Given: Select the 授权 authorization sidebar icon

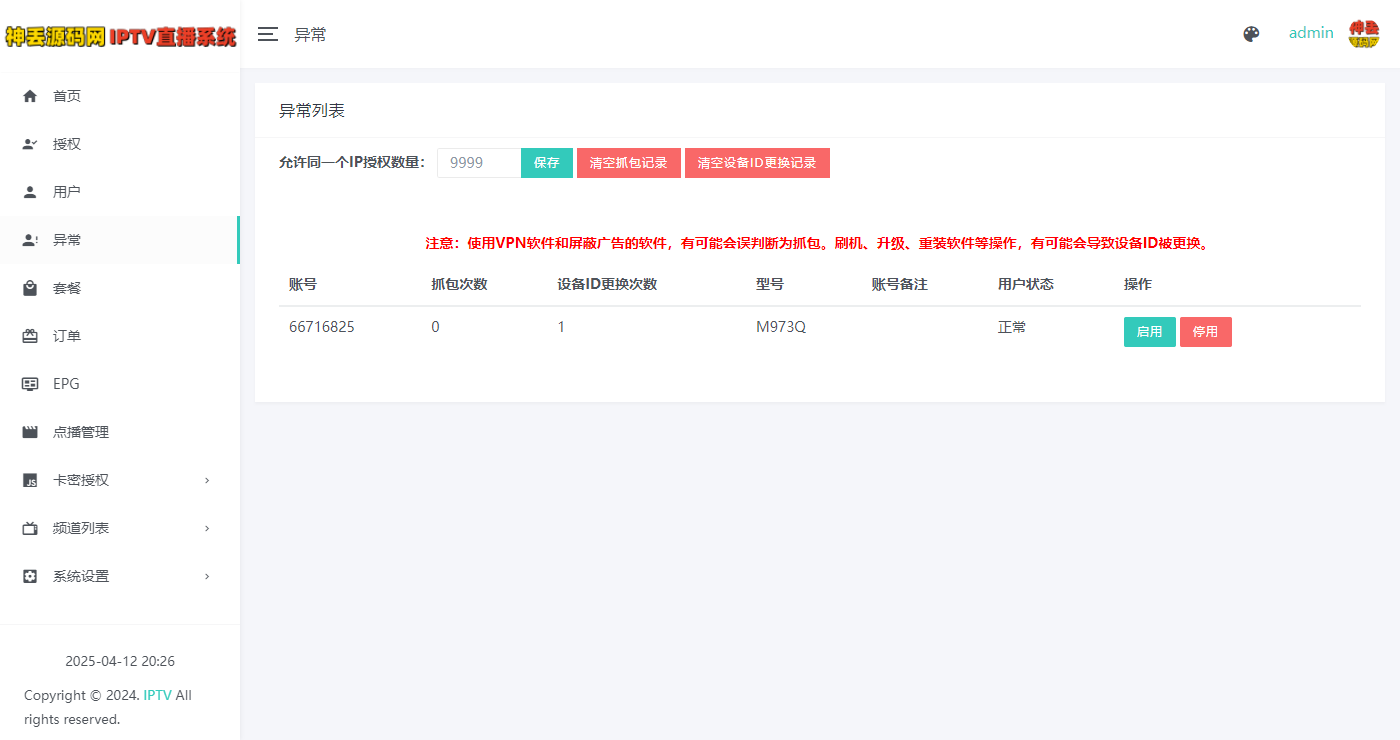Looking at the screenshot, I should point(28,143).
